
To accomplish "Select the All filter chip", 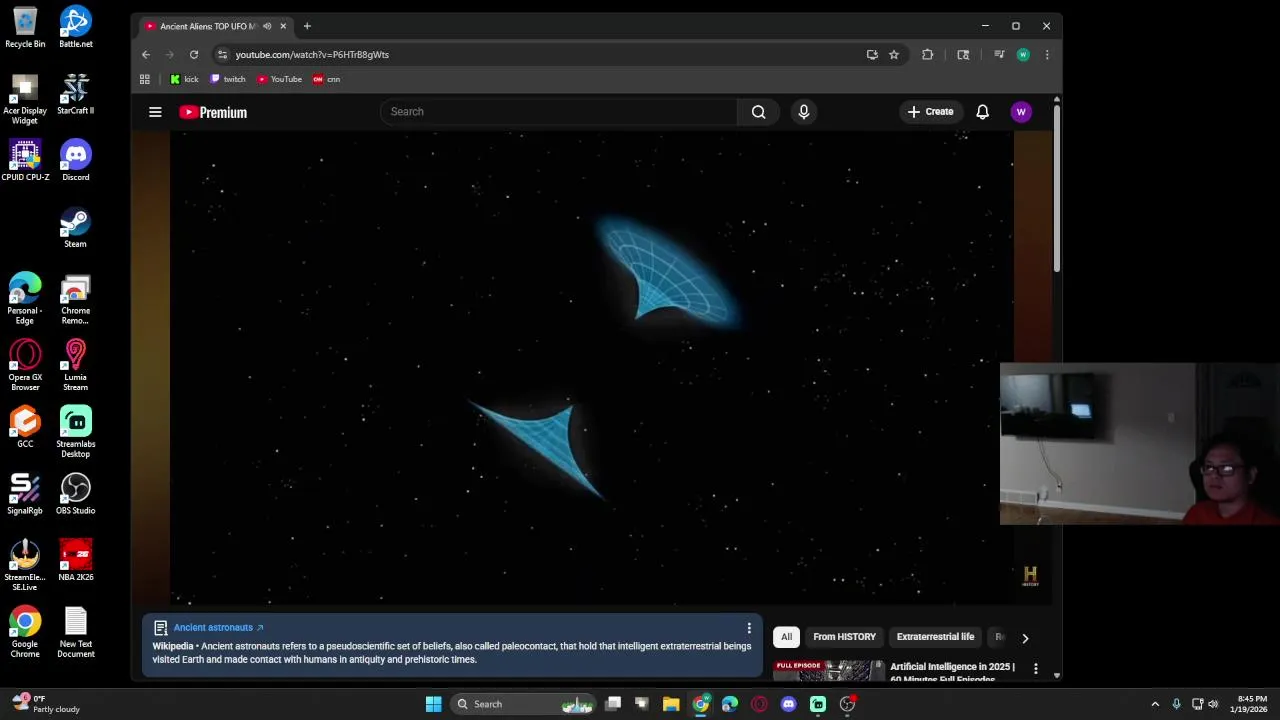I will click(786, 637).
